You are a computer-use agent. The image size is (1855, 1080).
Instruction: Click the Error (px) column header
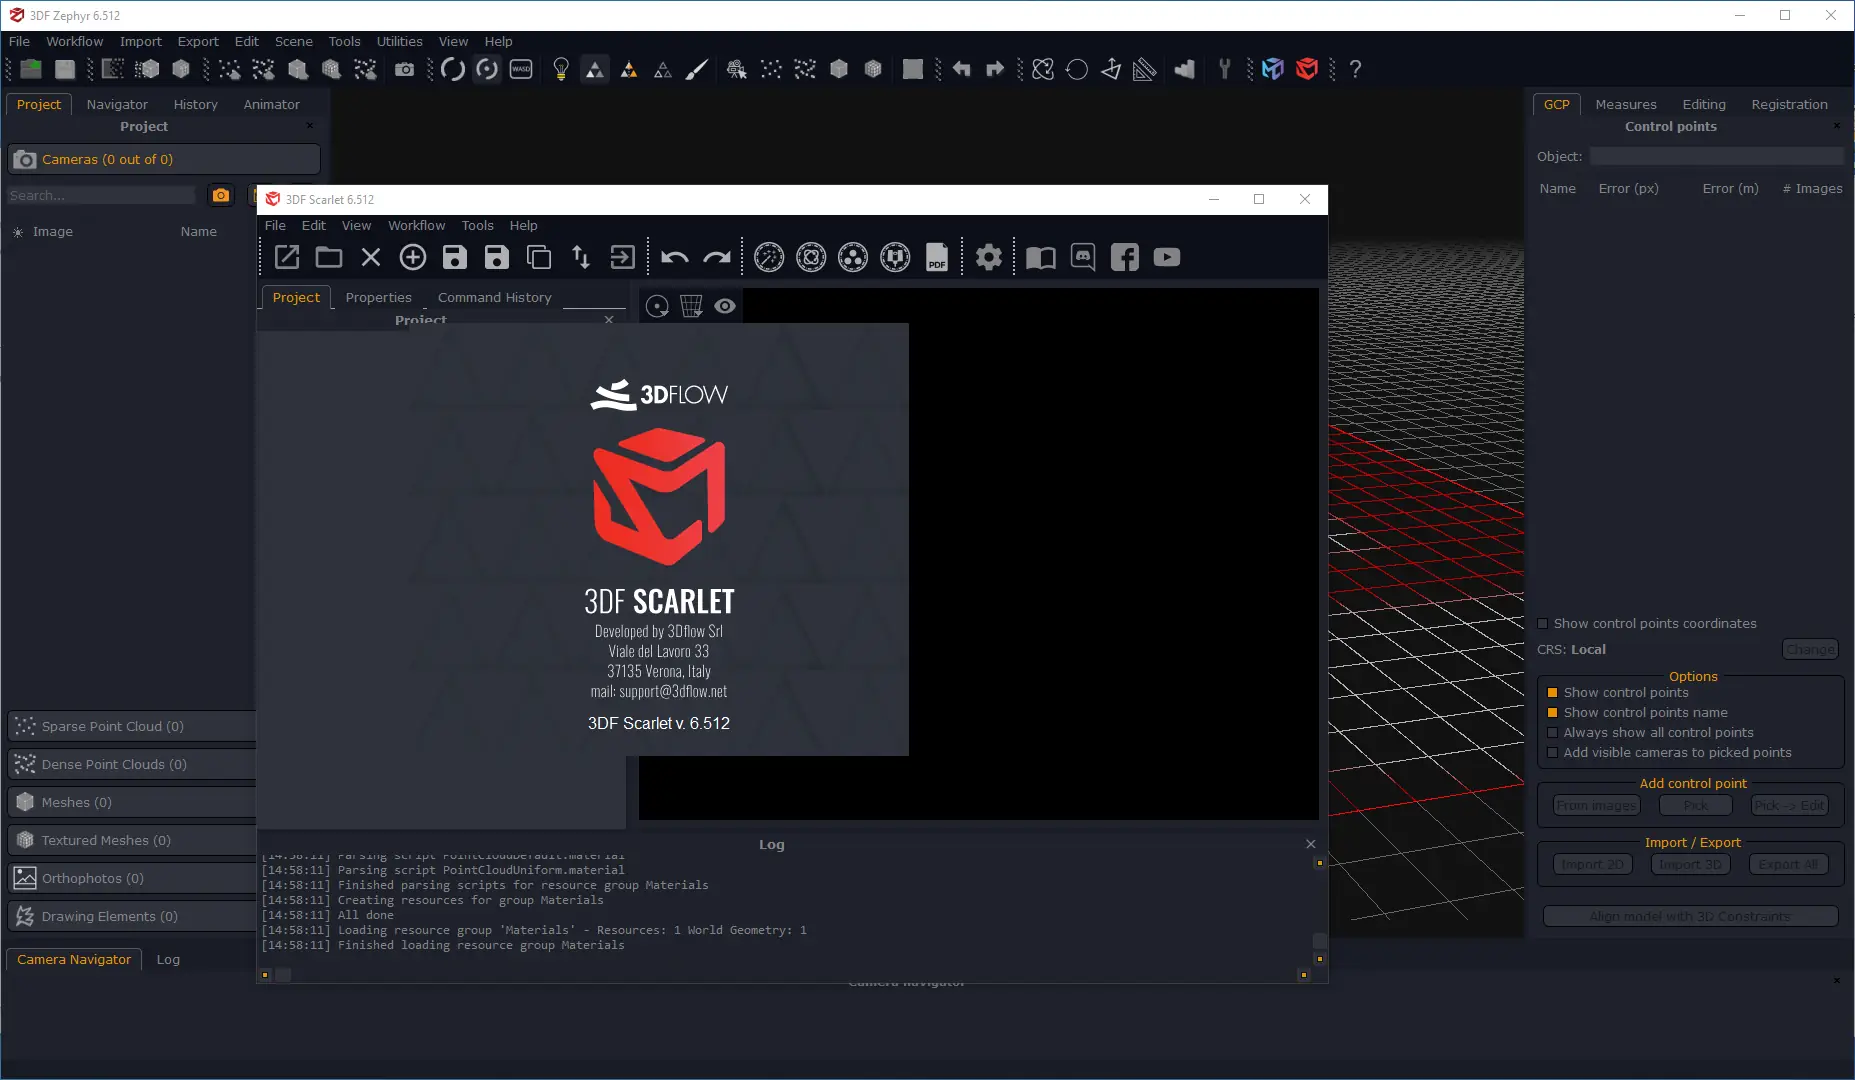click(1628, 188)
